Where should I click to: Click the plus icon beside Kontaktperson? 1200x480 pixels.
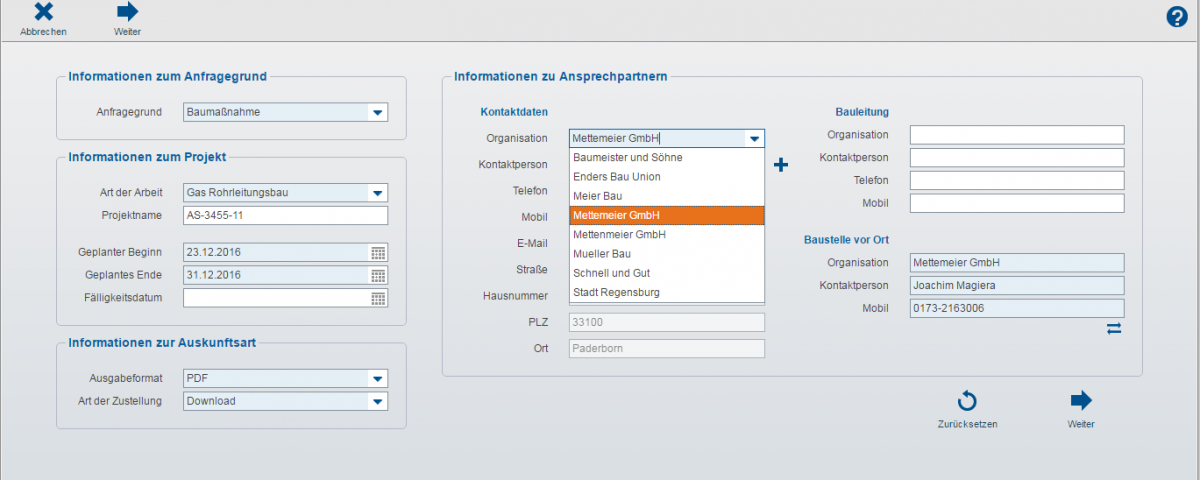tap(782, 165)
